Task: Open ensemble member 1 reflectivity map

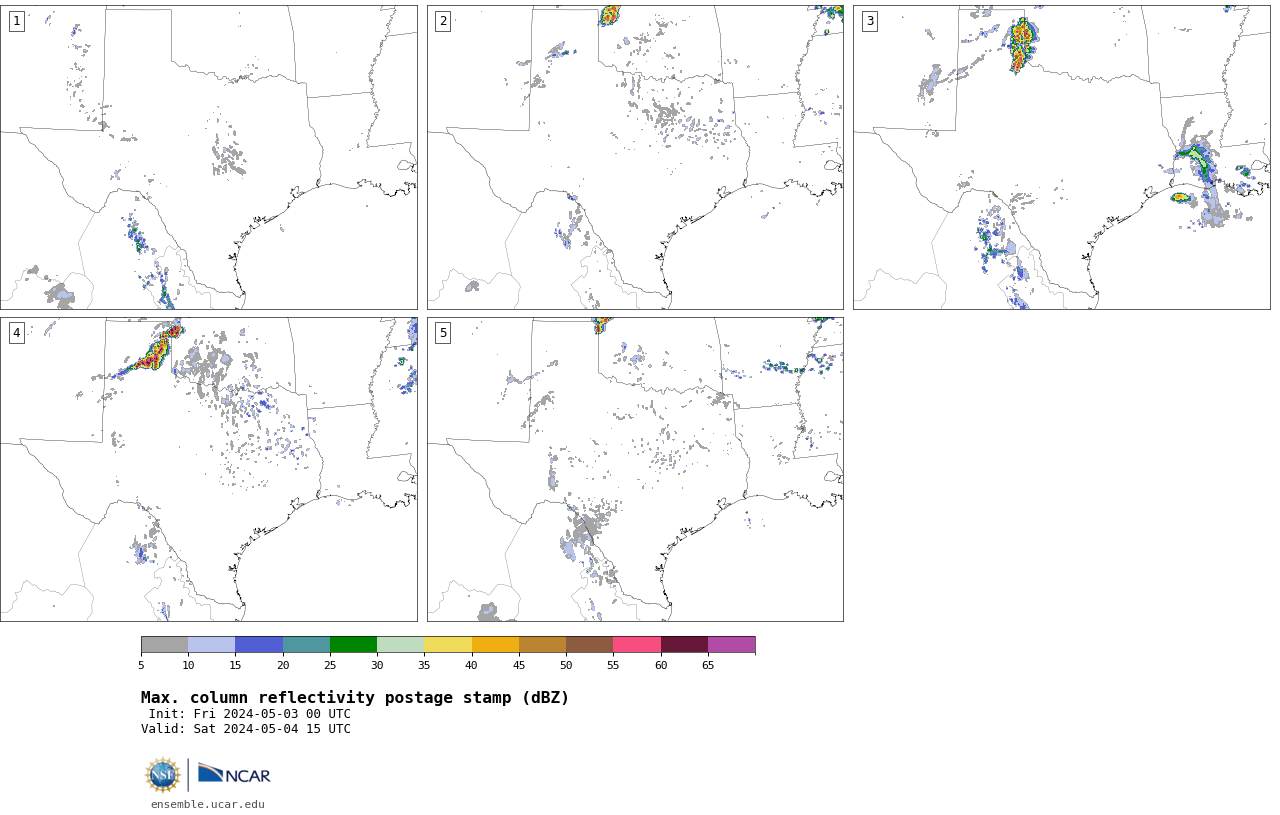Action: pyautogui.click(x=209, y=157)
